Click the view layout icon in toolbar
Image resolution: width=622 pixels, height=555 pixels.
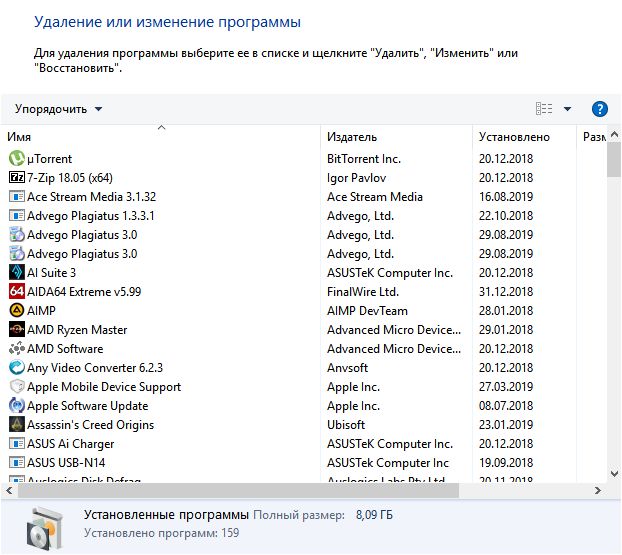(544, 108)
